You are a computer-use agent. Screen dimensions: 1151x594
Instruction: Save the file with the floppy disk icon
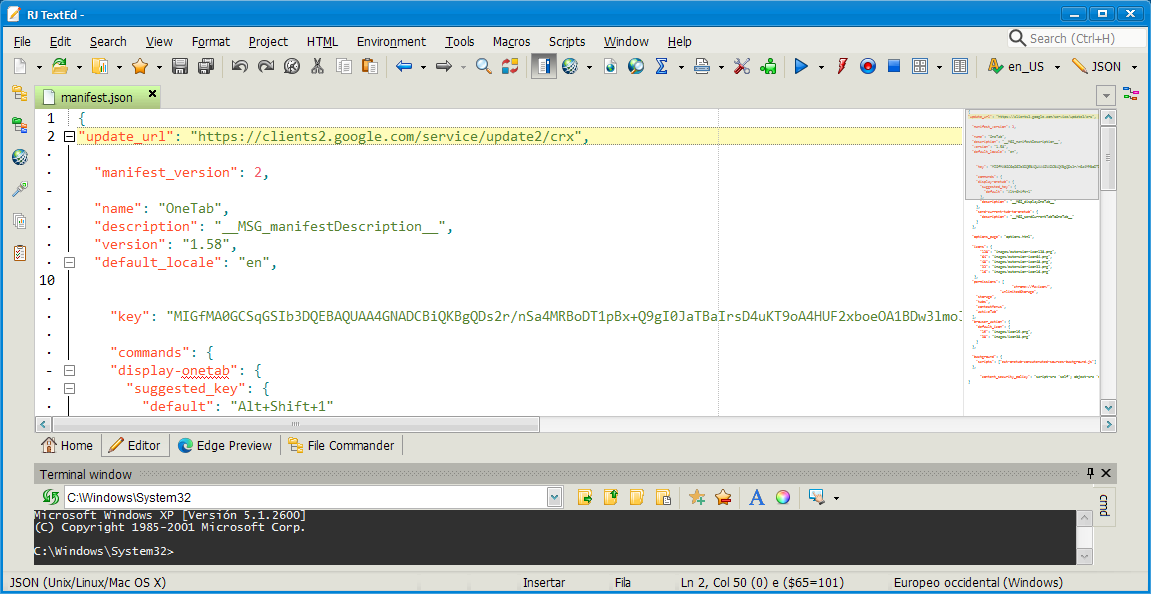pos(180,67)
